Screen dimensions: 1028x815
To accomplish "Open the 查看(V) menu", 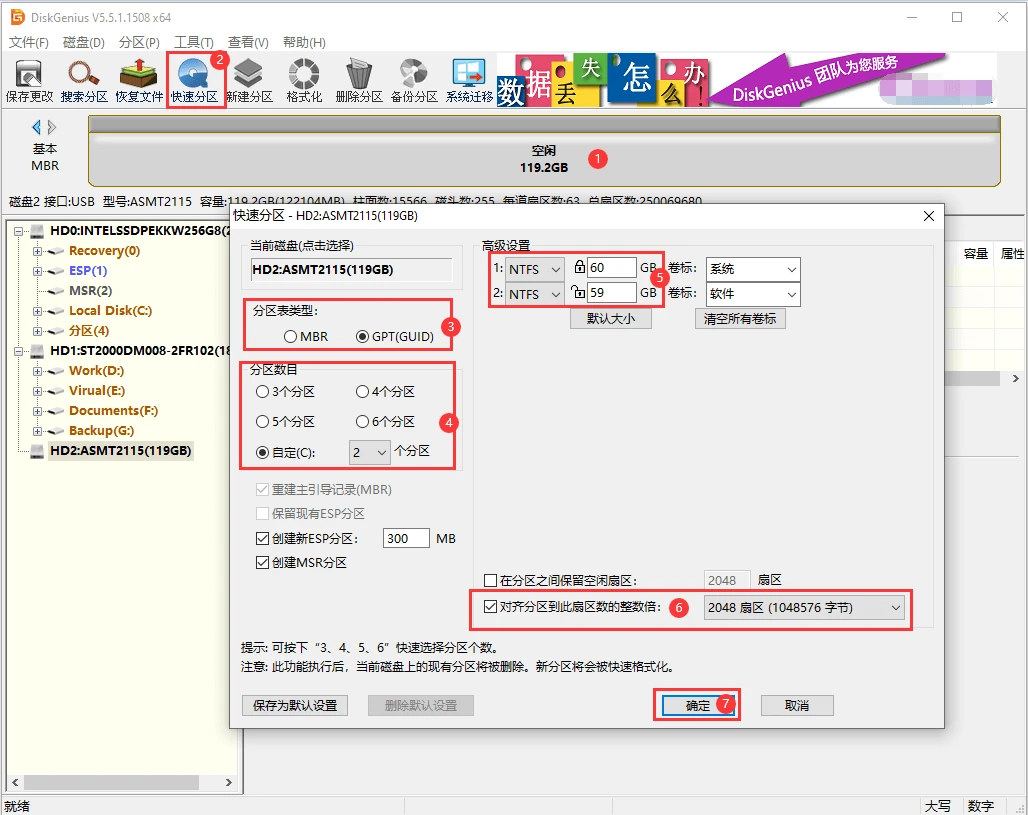I will [246, 42].
